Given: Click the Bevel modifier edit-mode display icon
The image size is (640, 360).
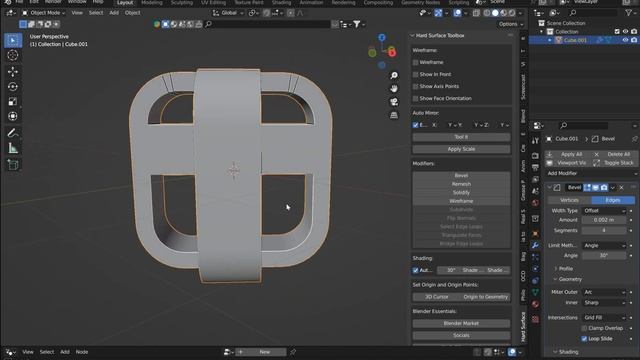Looking at the screenshot, I should pyautogui.click(x=587, y=188).
